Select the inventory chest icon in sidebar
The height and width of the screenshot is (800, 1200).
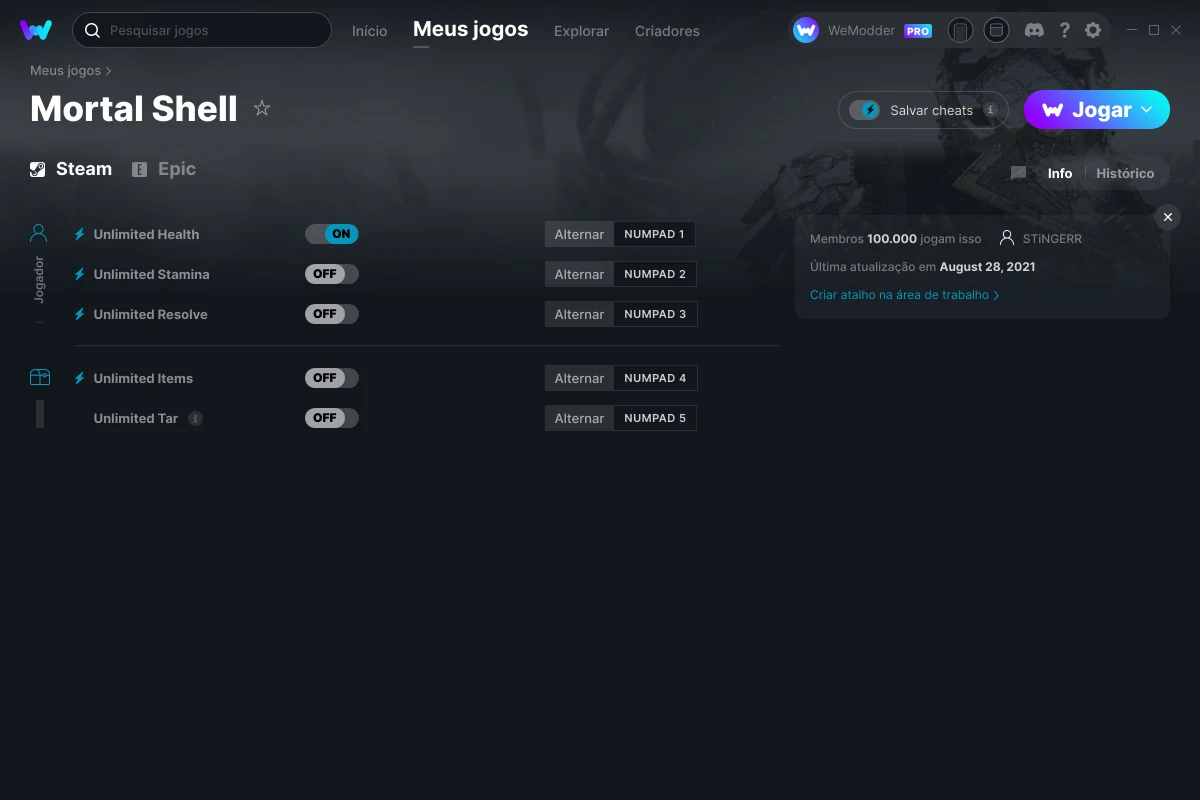(39, 377)
